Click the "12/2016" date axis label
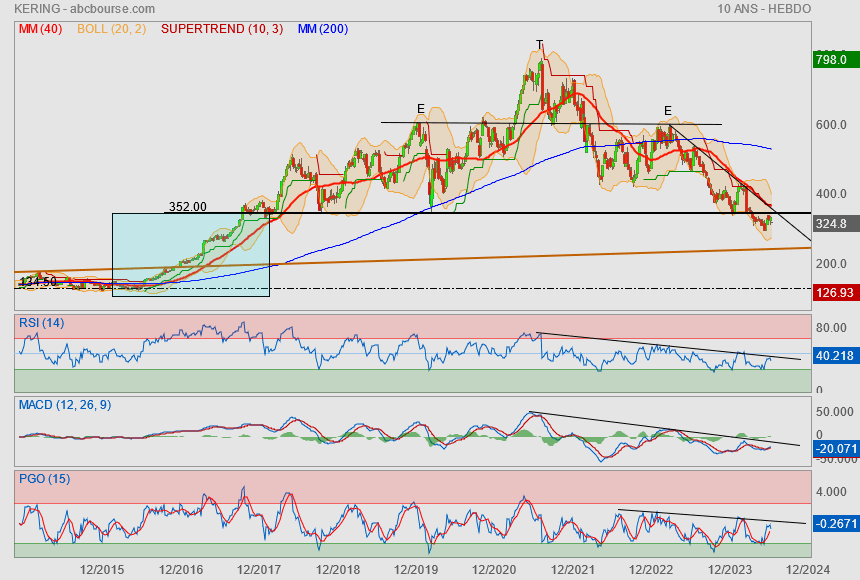 (180, 570)
